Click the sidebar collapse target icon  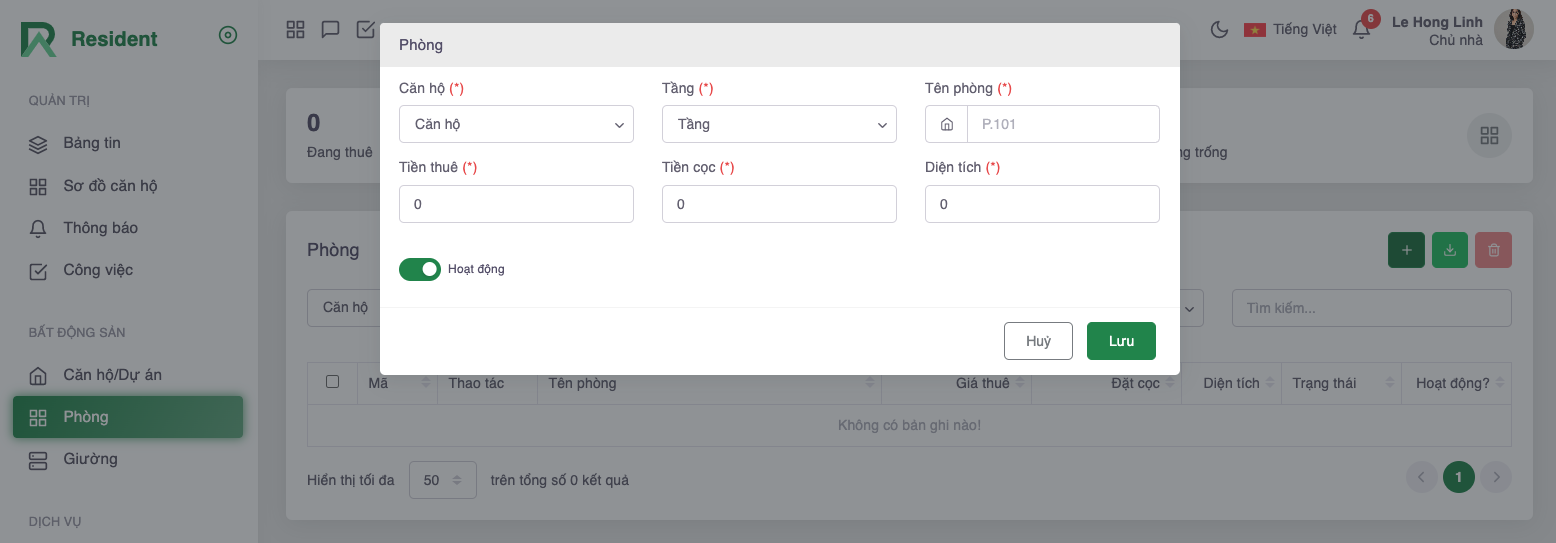point(228,36)
